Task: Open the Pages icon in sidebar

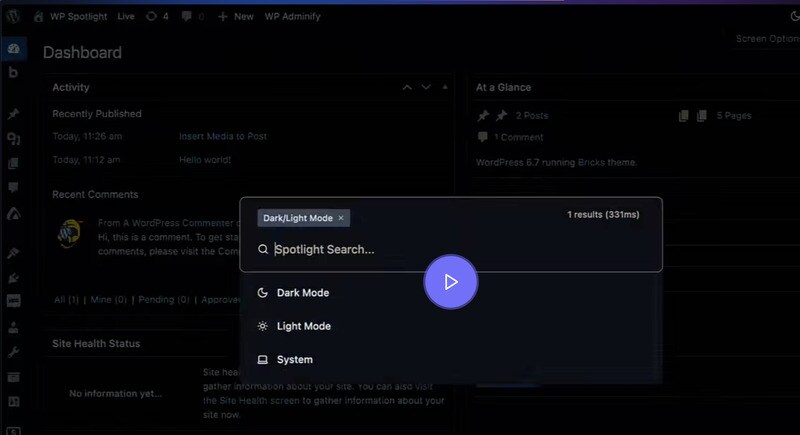Action: [14, 163]
